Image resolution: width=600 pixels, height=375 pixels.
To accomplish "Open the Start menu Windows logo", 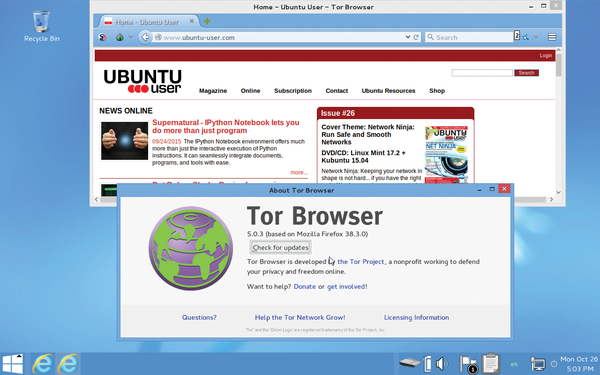I will 13,364.
